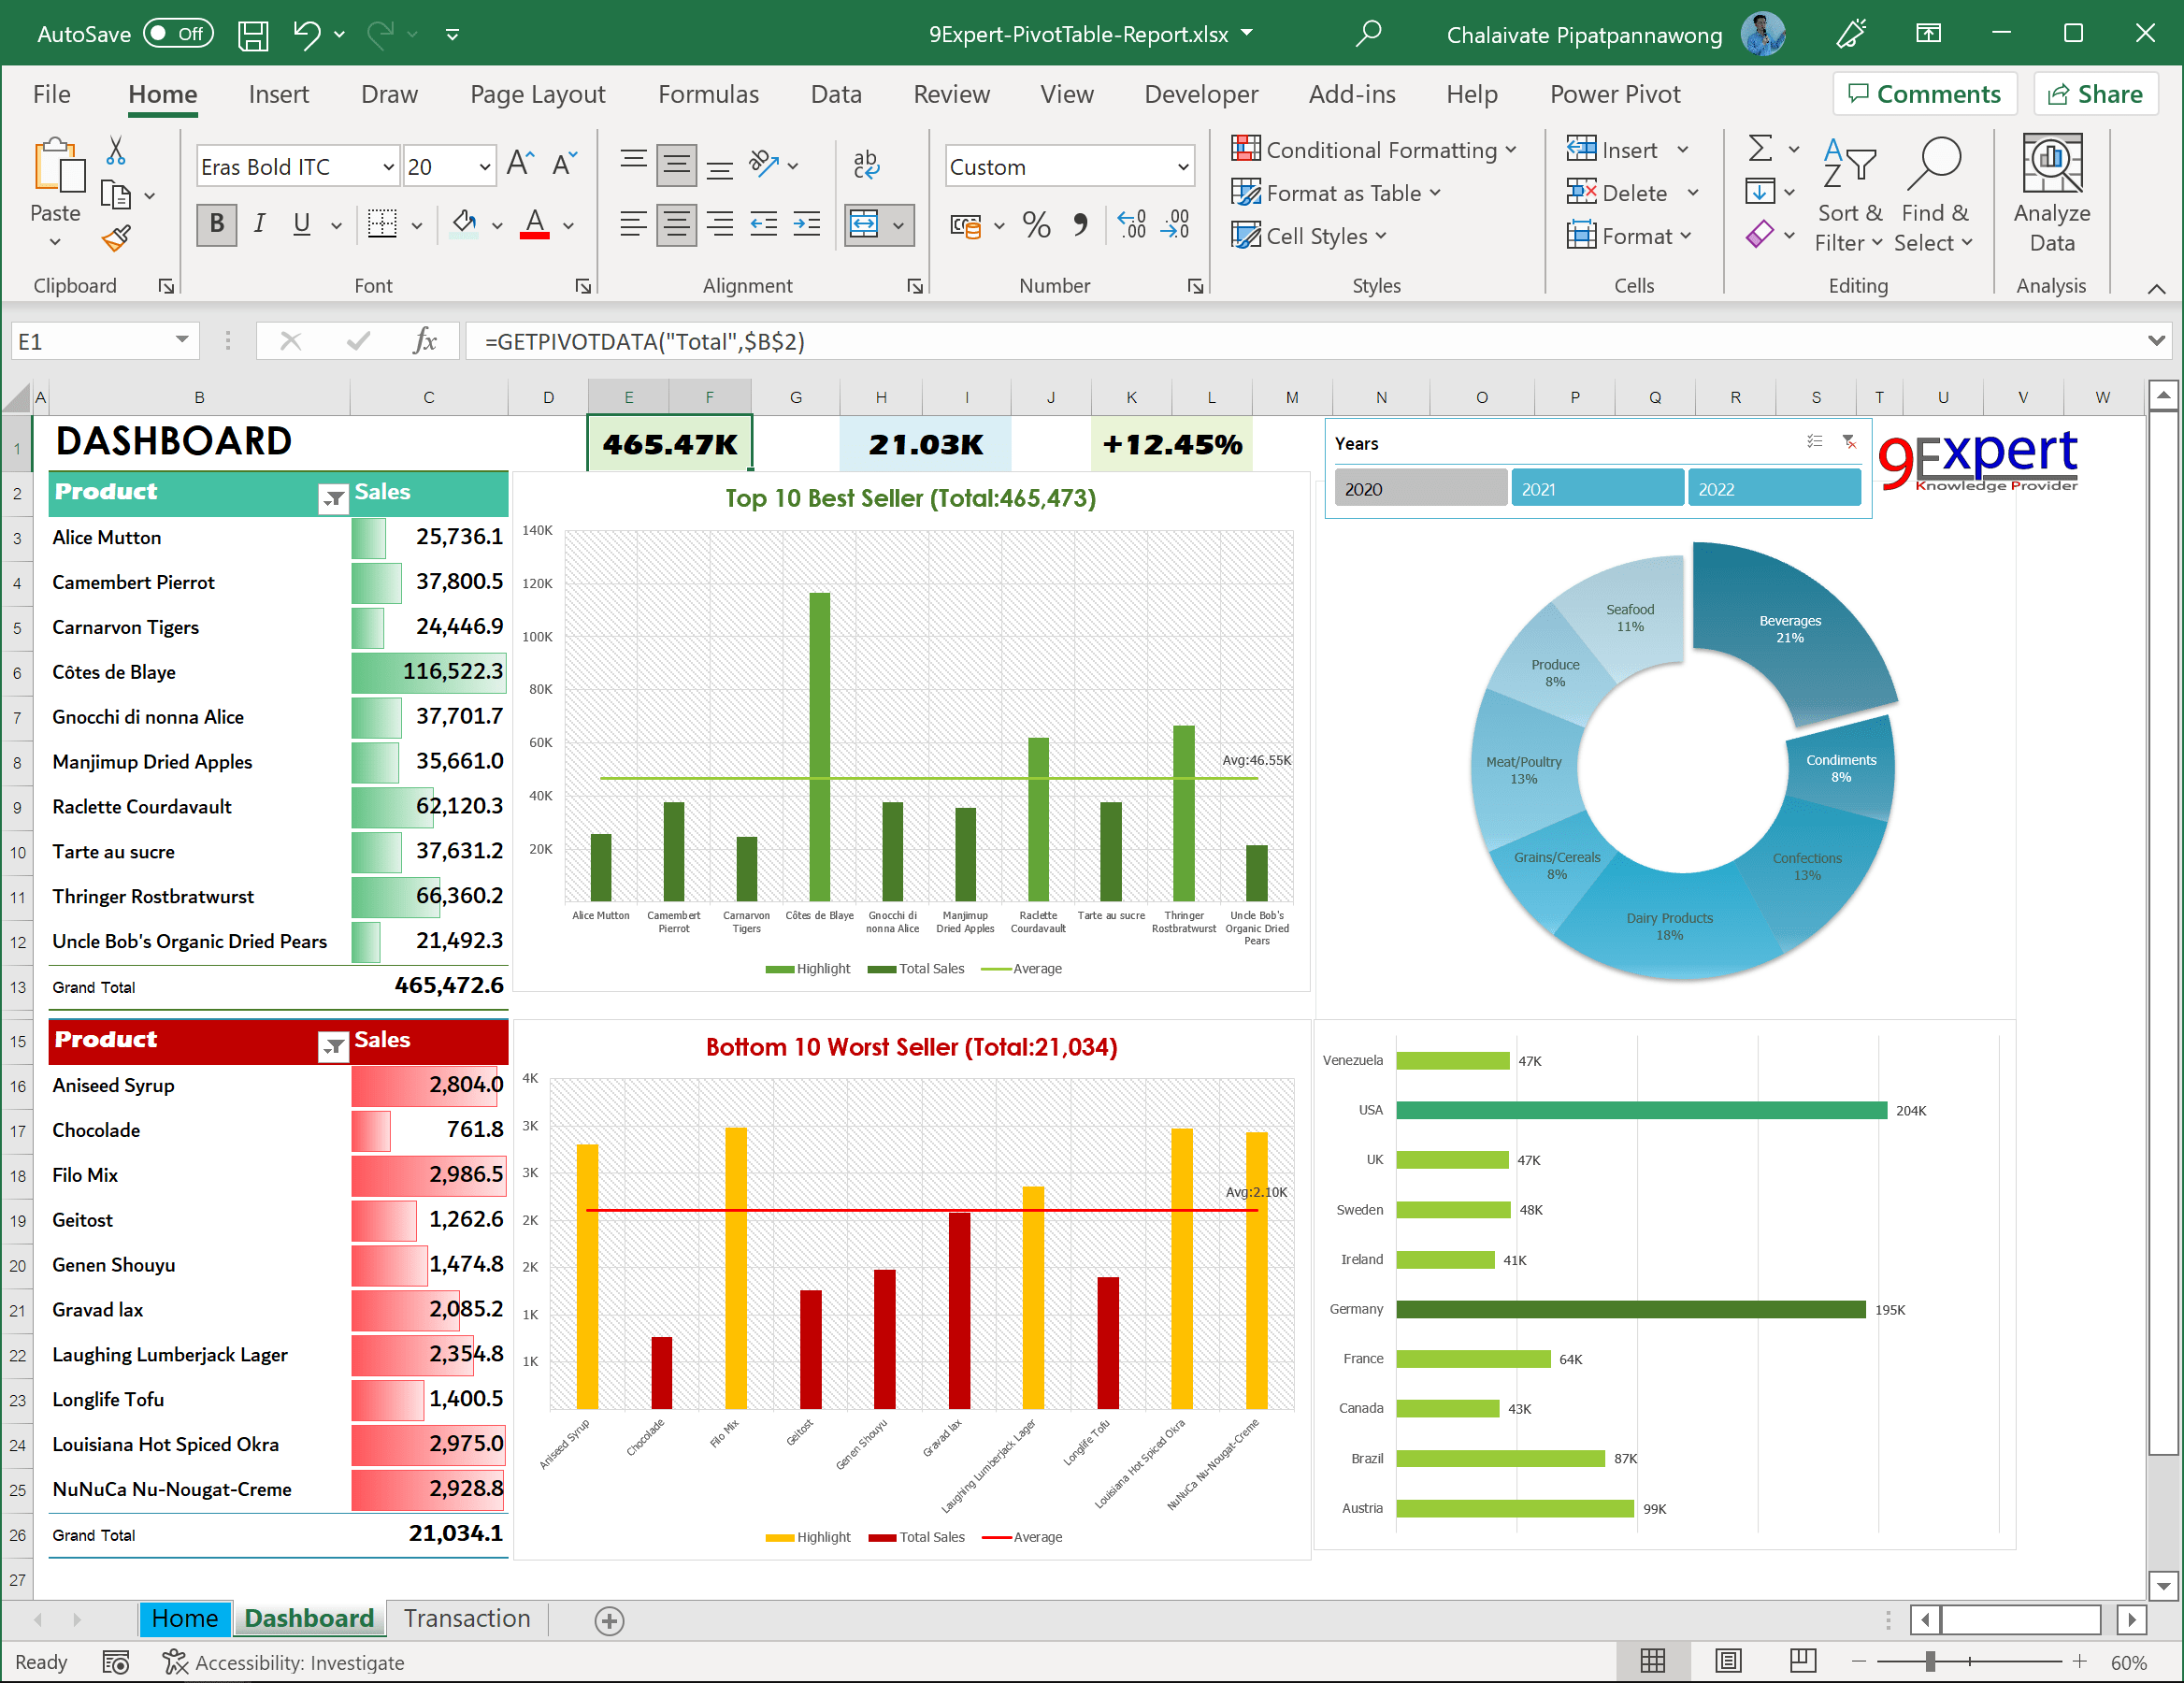The width and height of the screenshot is (2184, 1683).
Task: Apply Percent number style
Action: click(1036, 226)
